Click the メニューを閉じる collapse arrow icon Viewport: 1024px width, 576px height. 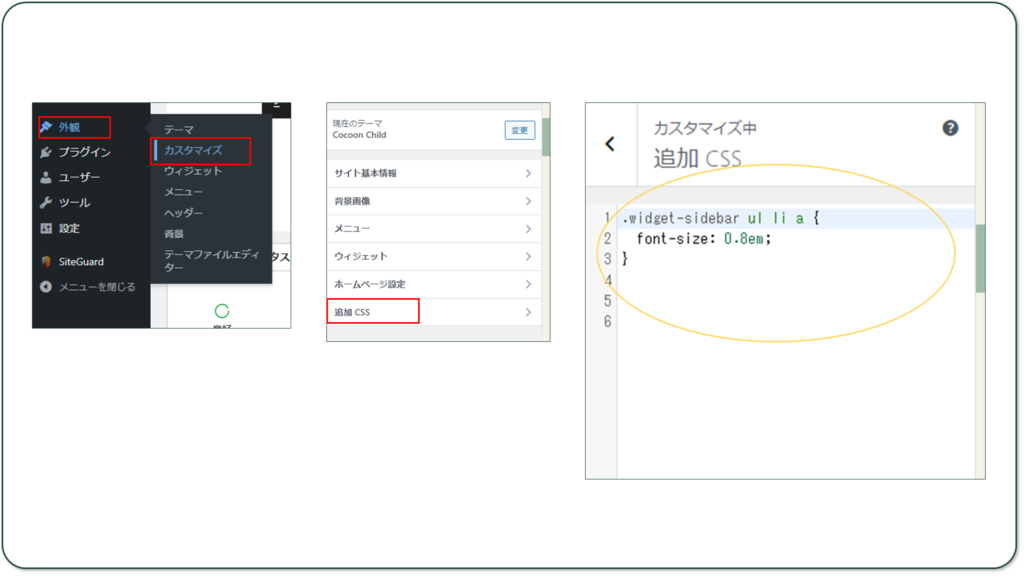click(46, 287)
